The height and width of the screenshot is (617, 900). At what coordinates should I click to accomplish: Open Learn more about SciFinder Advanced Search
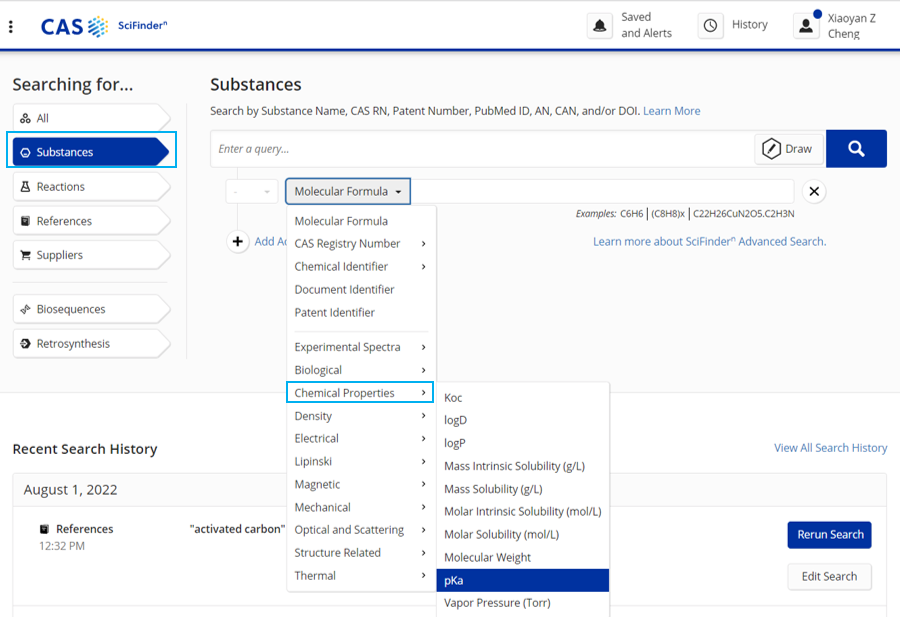tap(709, 242)
